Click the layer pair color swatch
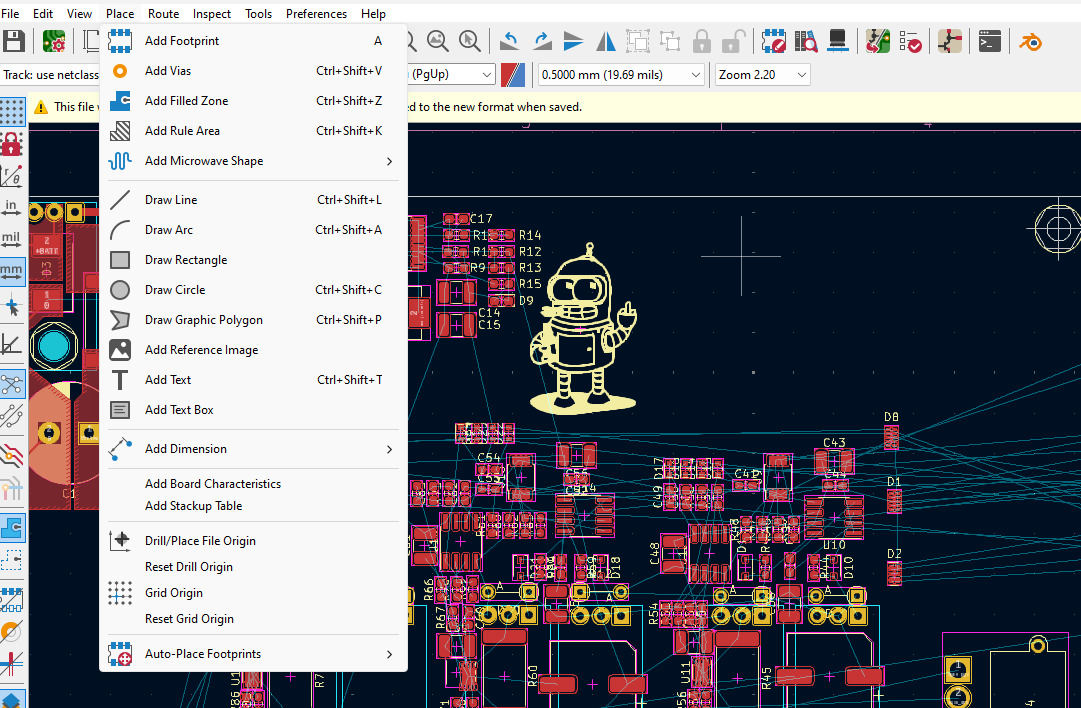 click(512, 74)
